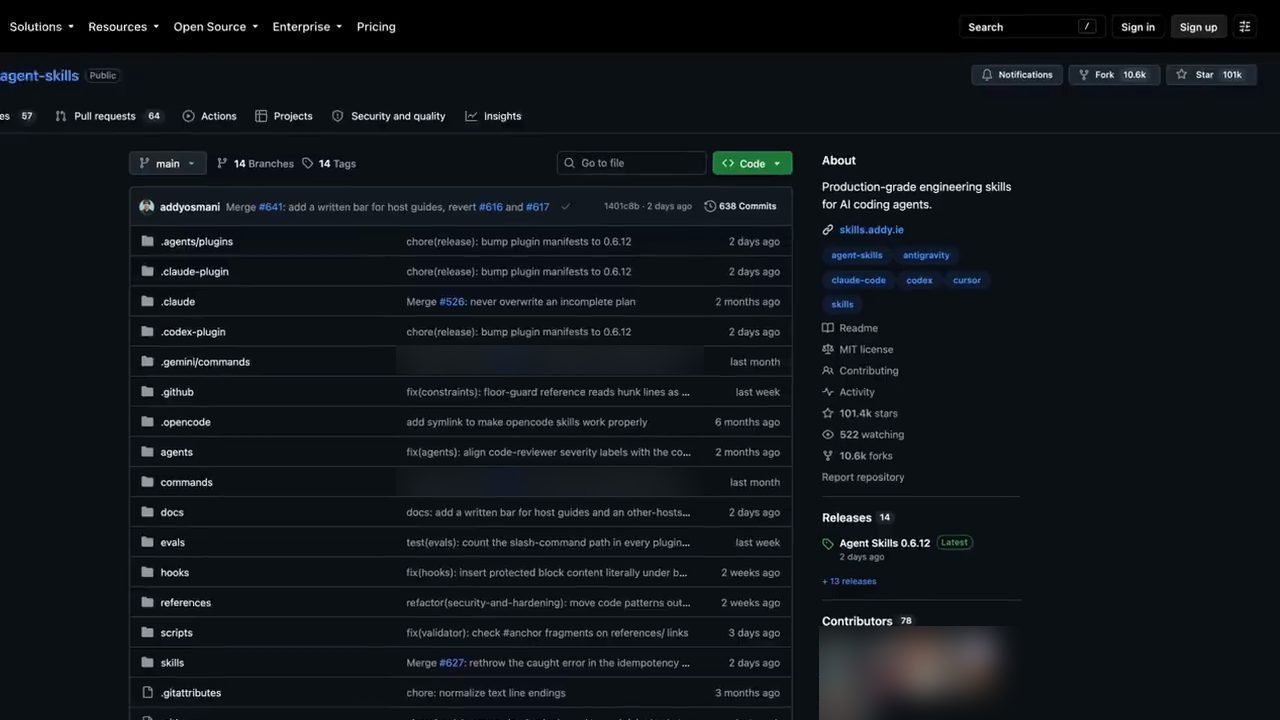Open the skills folder

172,662
